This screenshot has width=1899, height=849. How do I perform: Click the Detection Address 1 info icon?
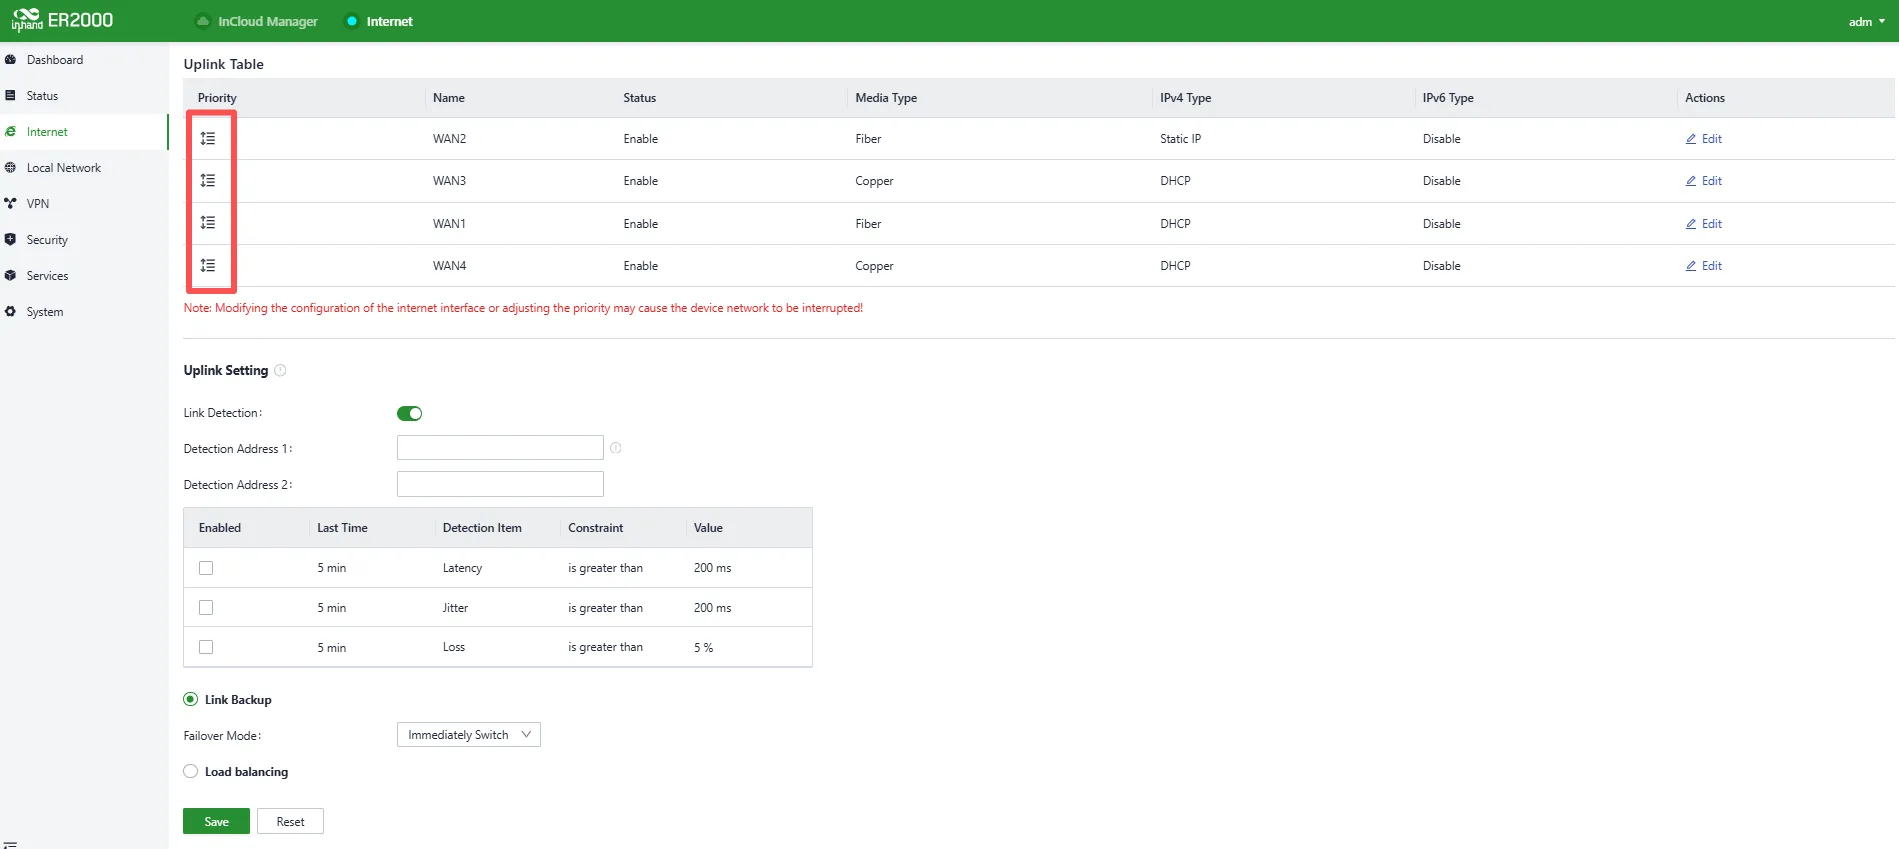[616, 448]
